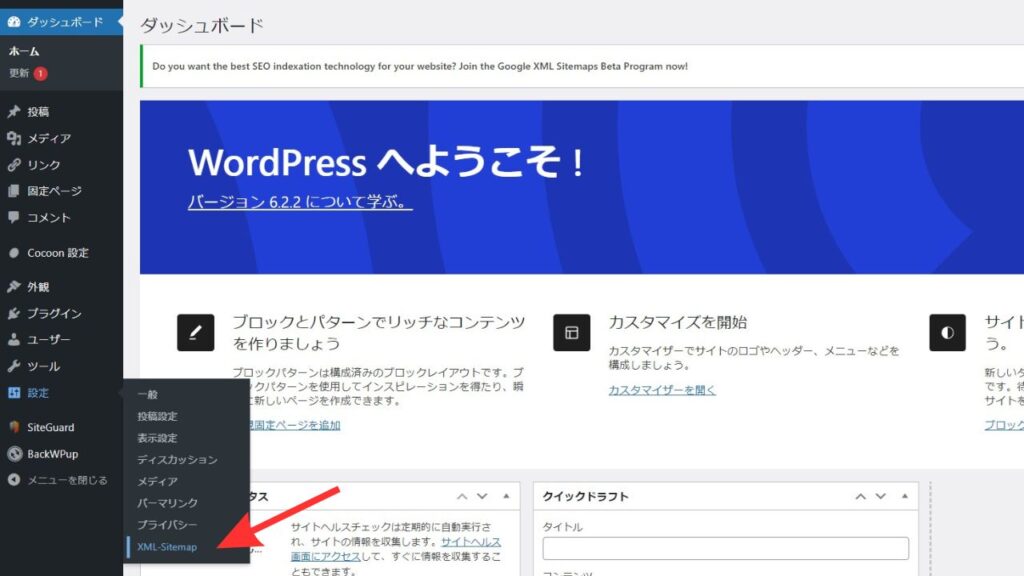Click the settings sliders icon beside 設定

14,392
